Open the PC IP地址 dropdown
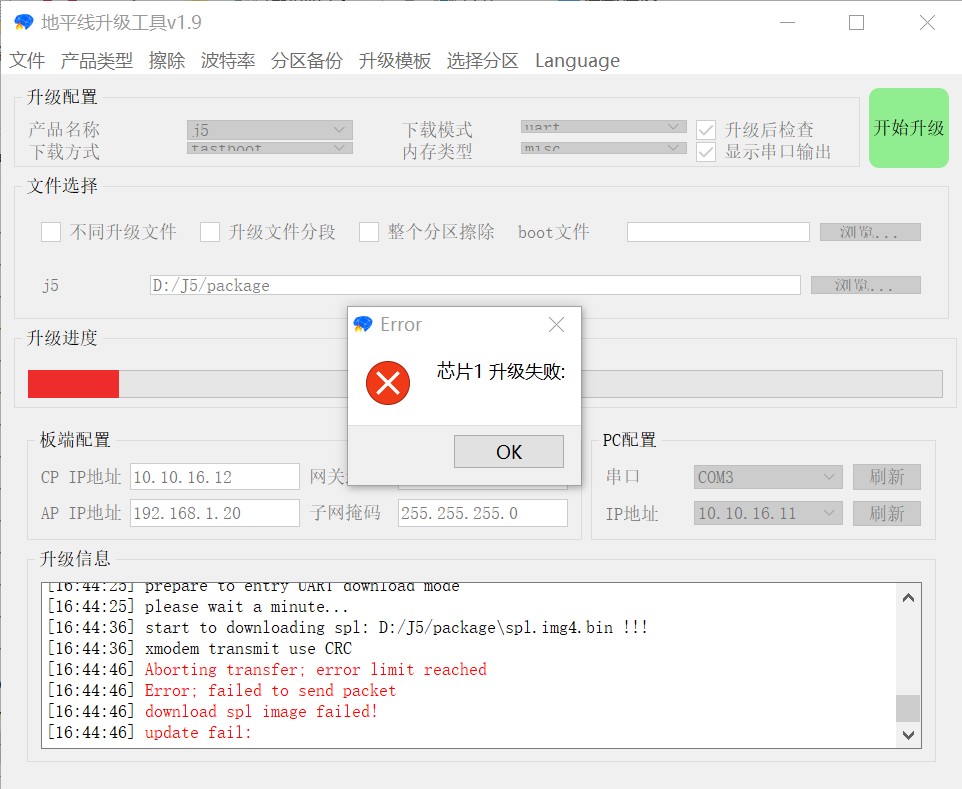The image size is (962, 789). tap(768, 513)
